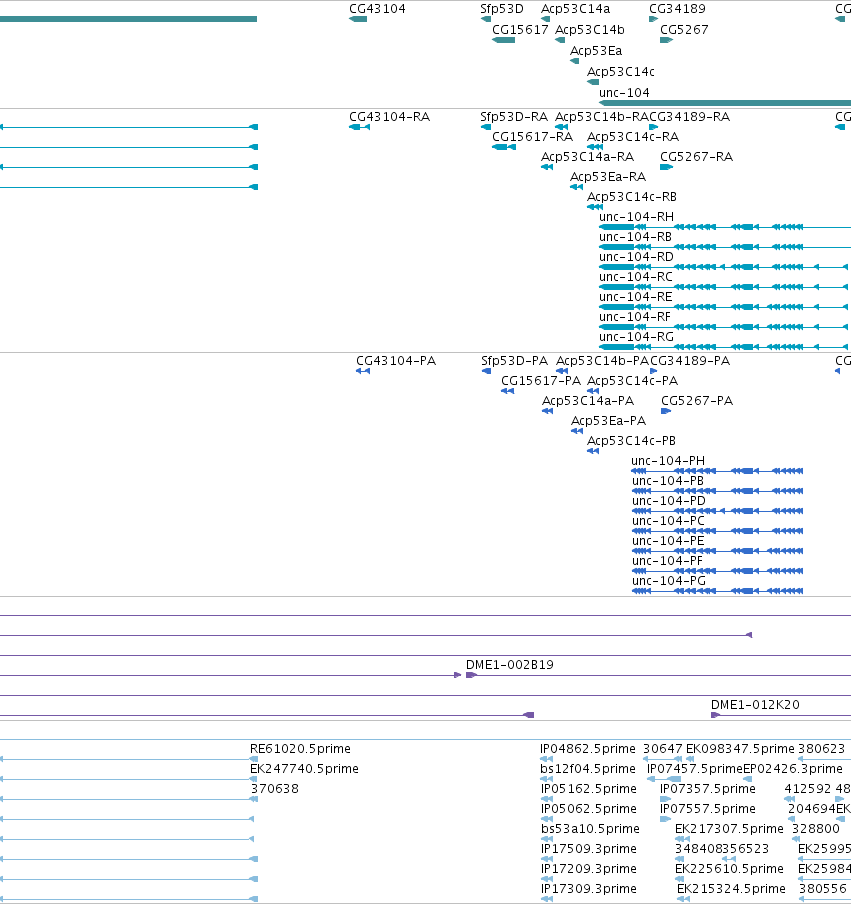851x904 pixels.
Task: Click cDNA label EK098347.5prime
Action: (x=740, y=748)
